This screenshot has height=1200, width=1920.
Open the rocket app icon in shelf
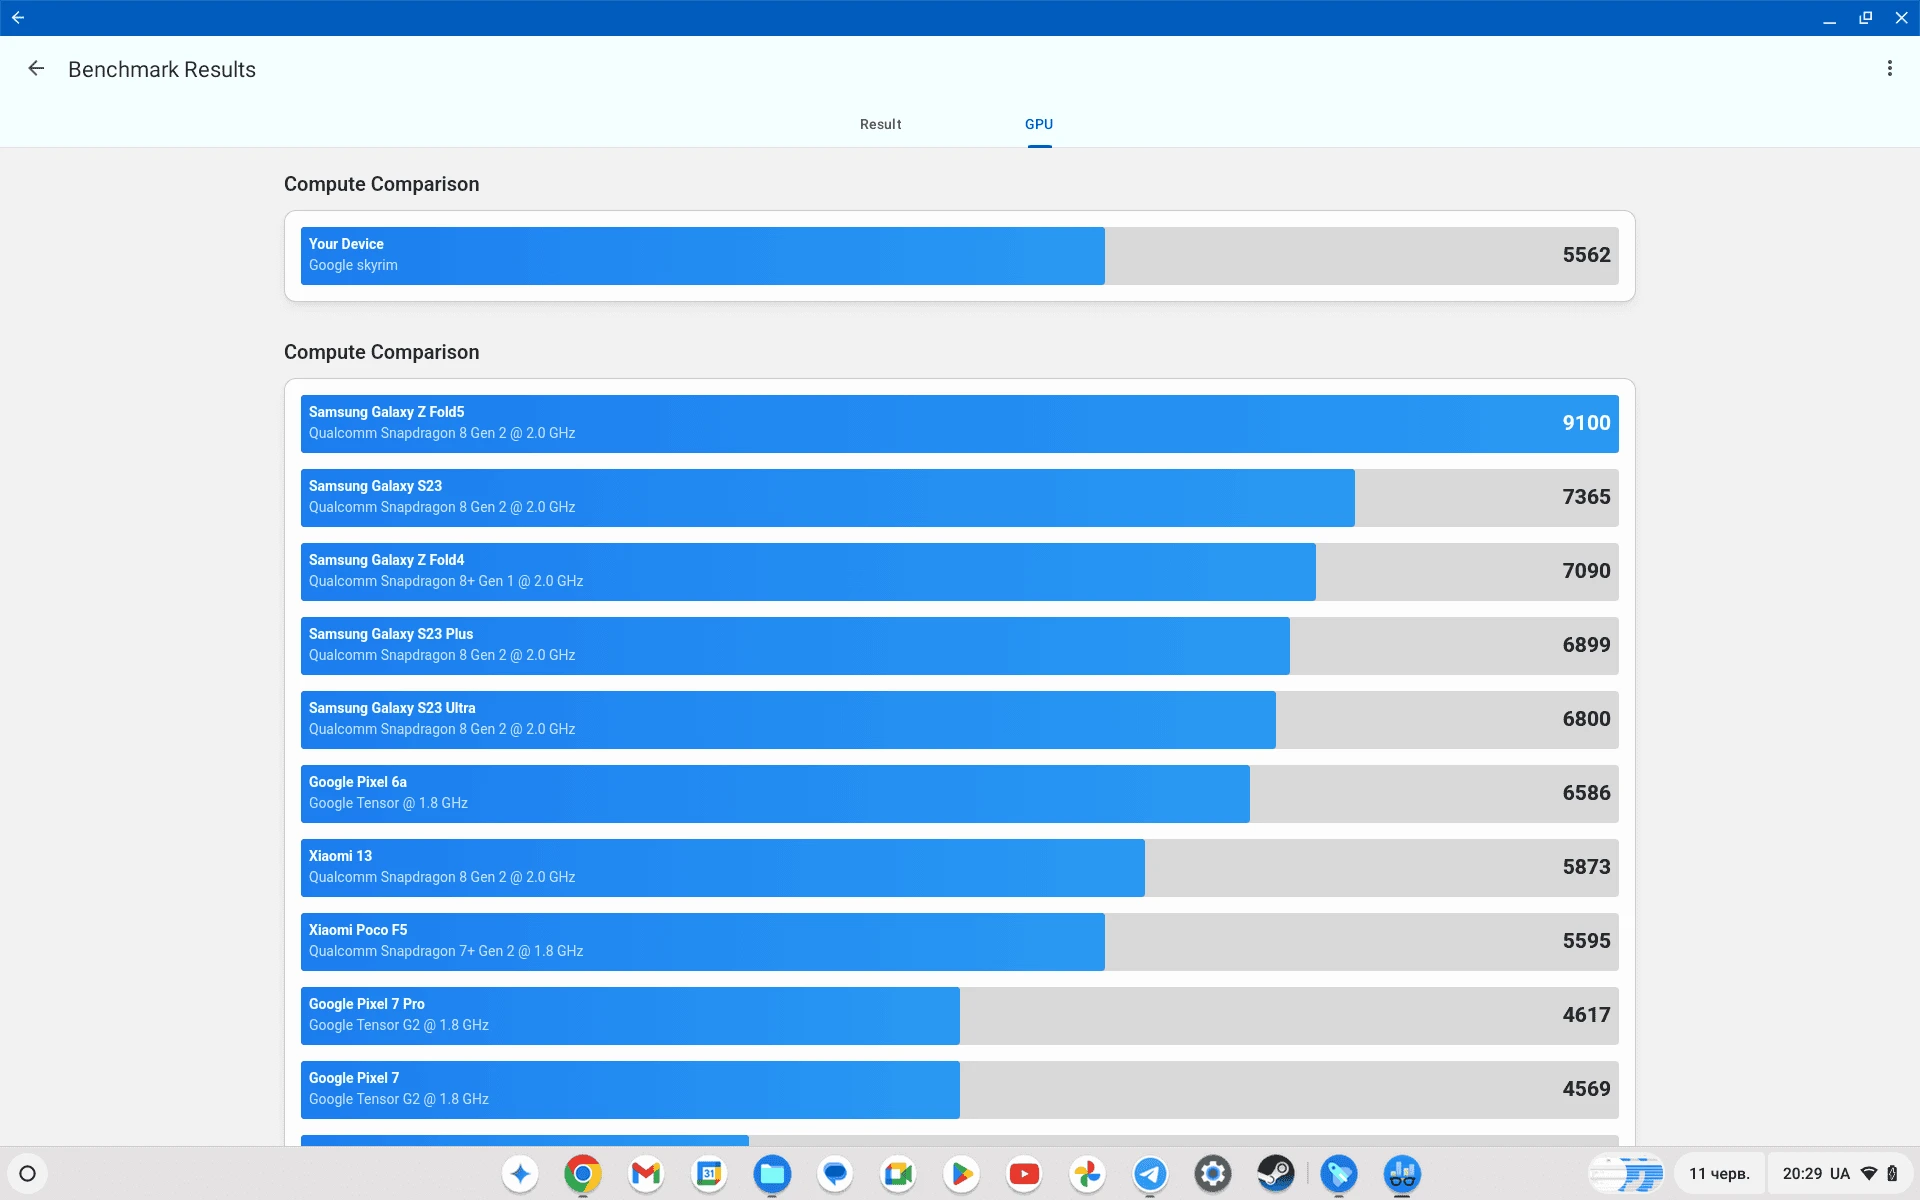click(x=1339, y=1174)
